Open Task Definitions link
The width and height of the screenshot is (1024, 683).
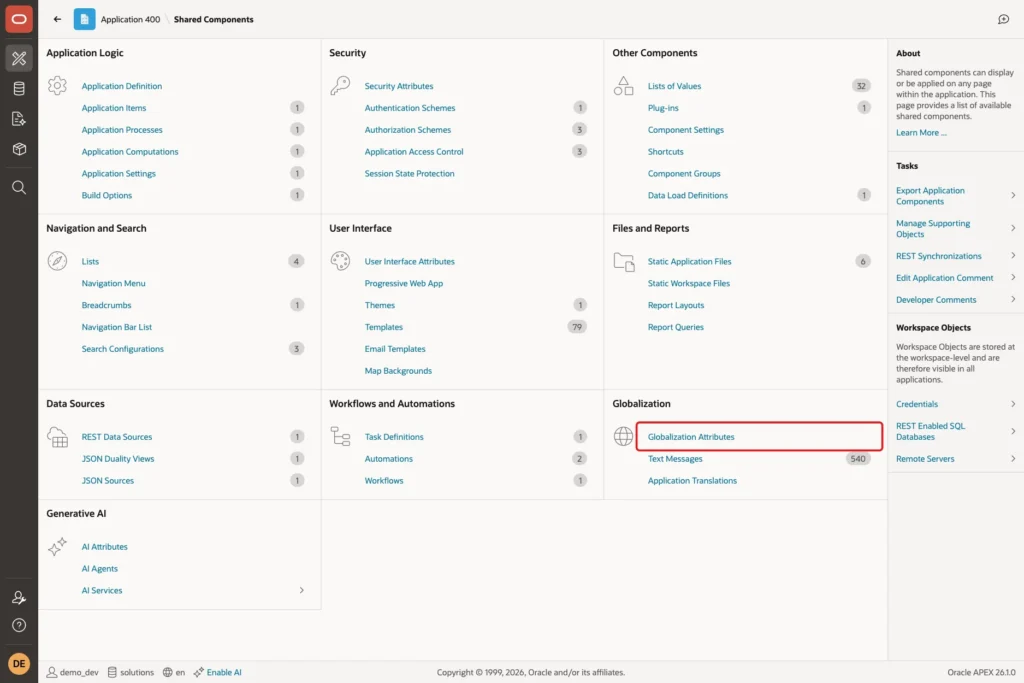394,437
